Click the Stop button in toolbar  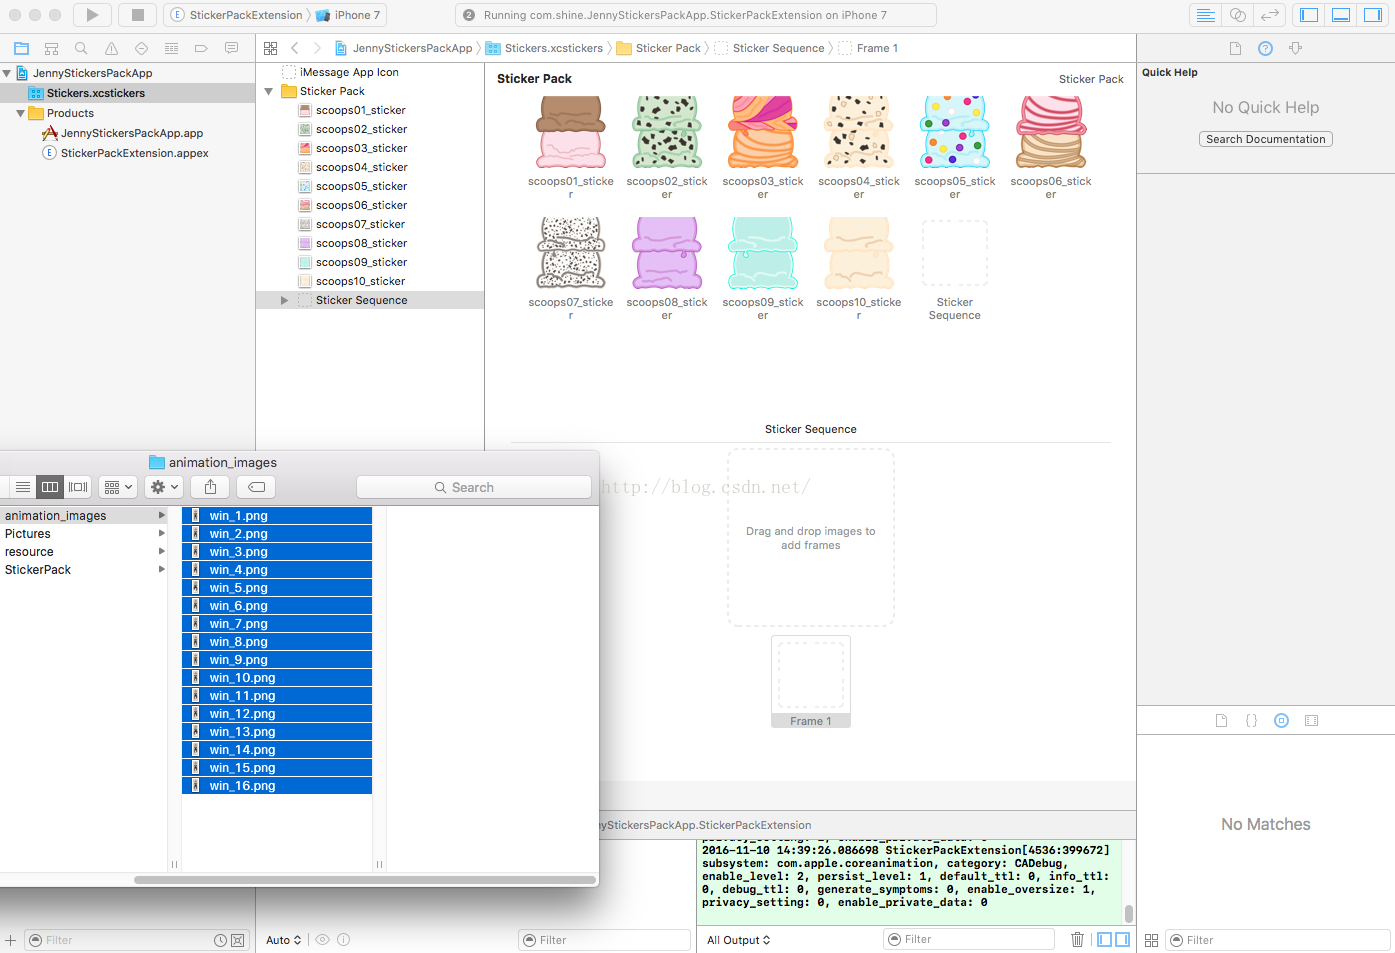[138, 15]
